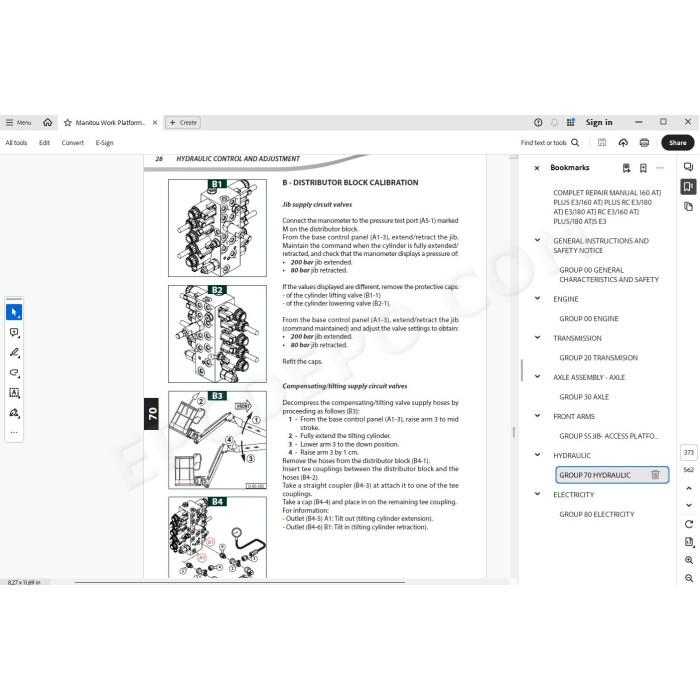The image size is (700, 700).
Task: Open the notifications bell
Action: coord(554,122)
